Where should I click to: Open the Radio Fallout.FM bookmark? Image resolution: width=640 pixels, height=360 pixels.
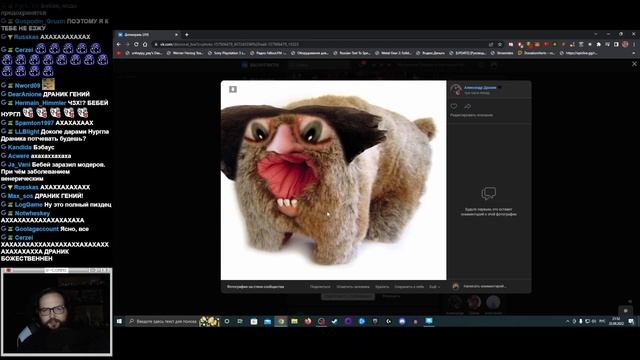tap(269, 53)
